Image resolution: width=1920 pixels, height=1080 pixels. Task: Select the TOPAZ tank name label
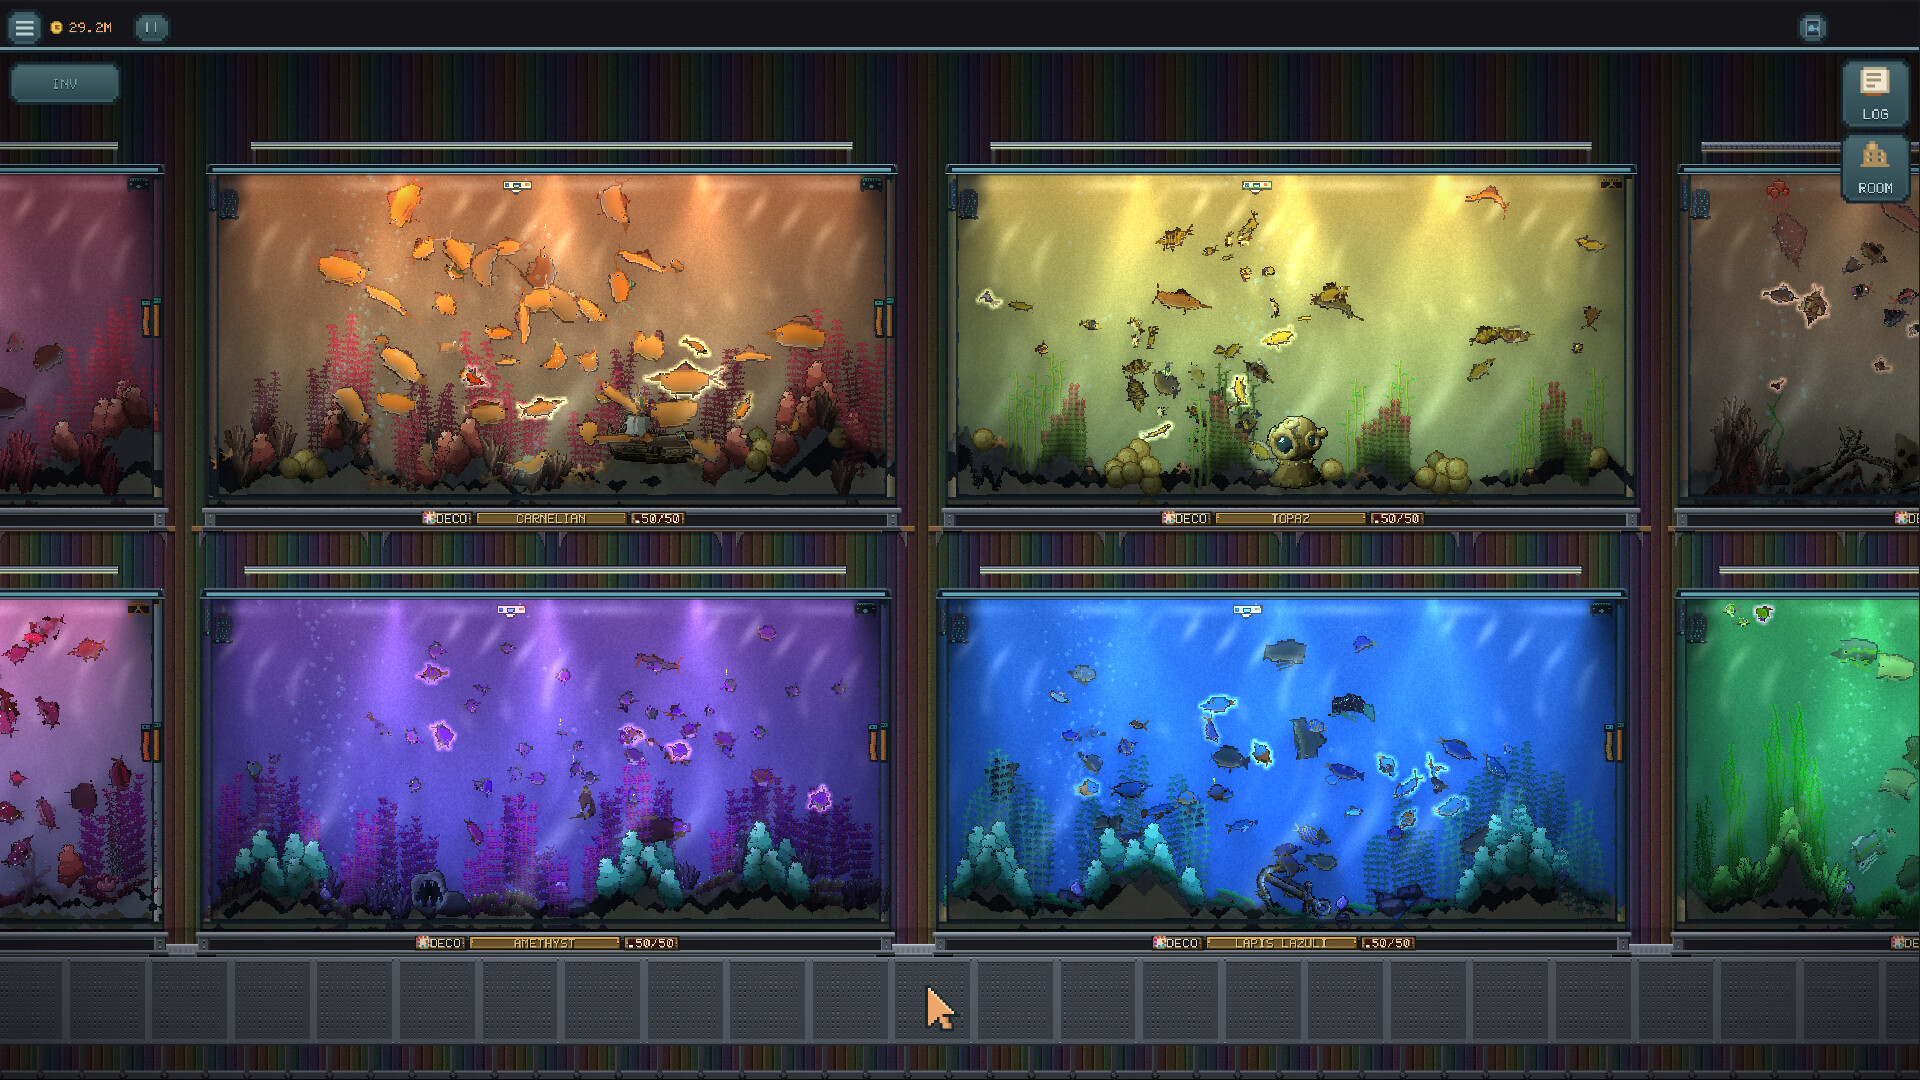coord(1290,519)
